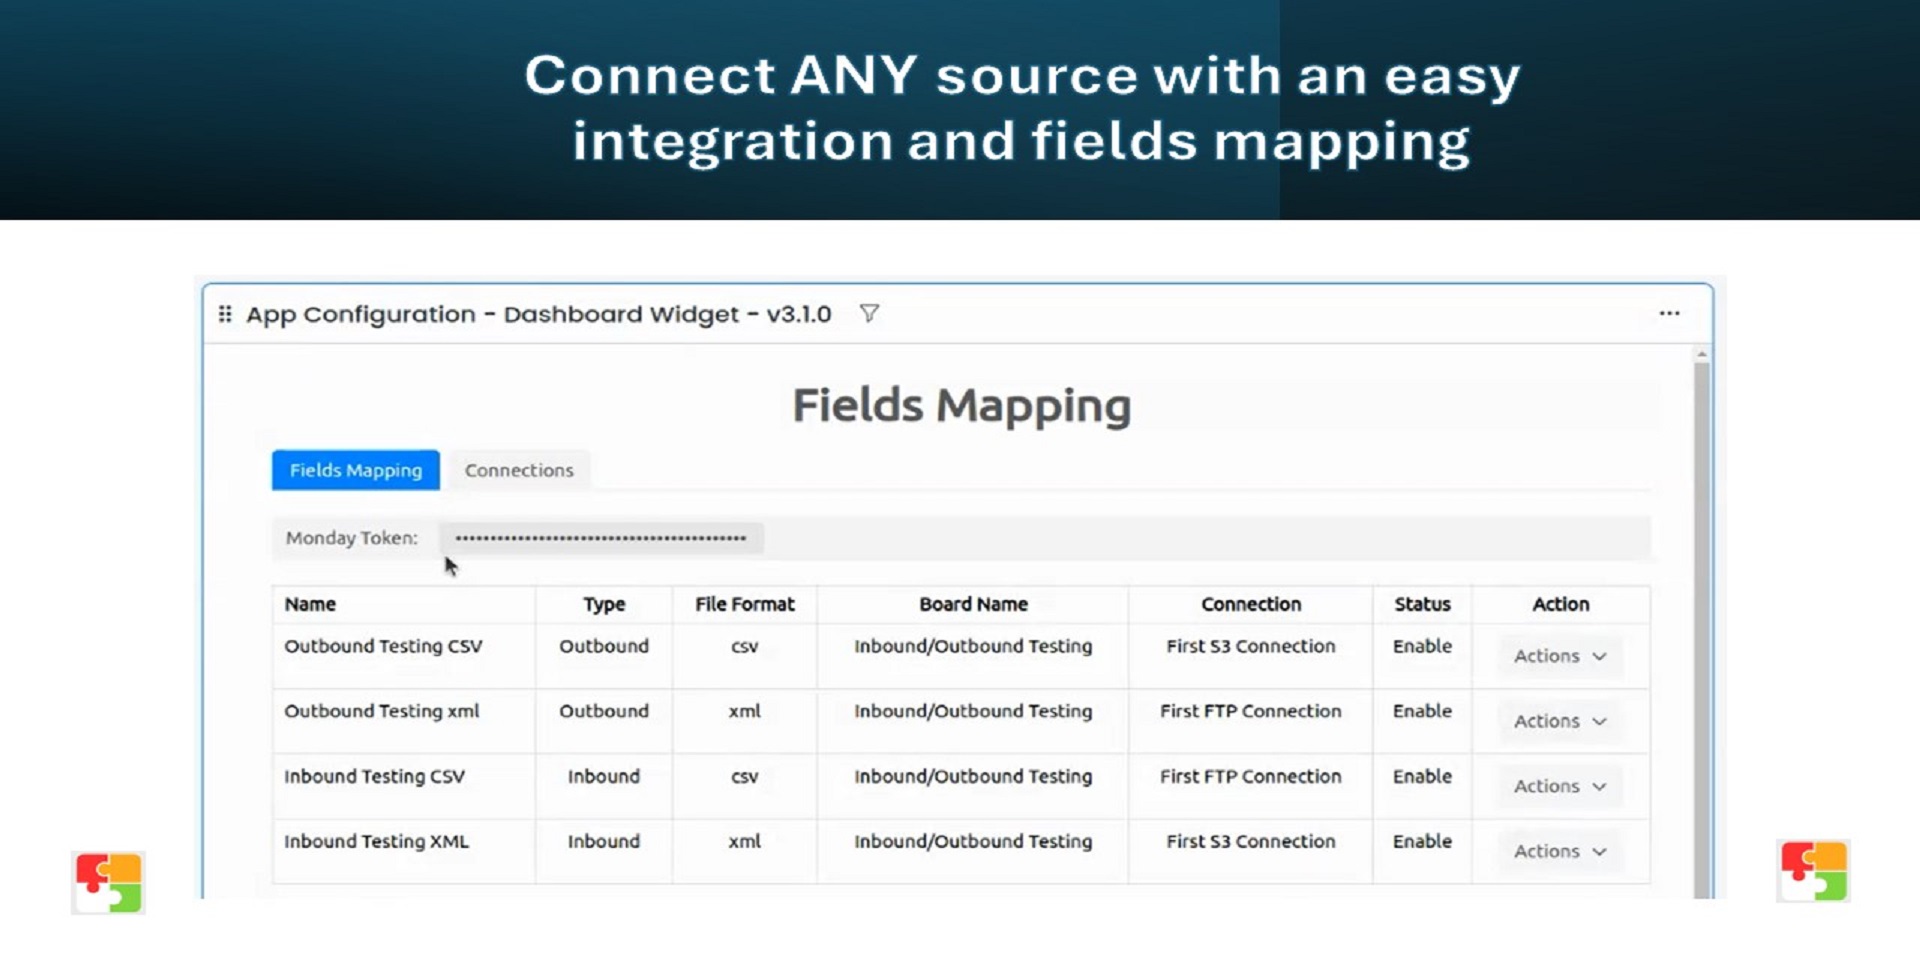This screenshot has height=960, width=1920.
Task: Click the Monday Token password field
Action: (x=601, y=538)
